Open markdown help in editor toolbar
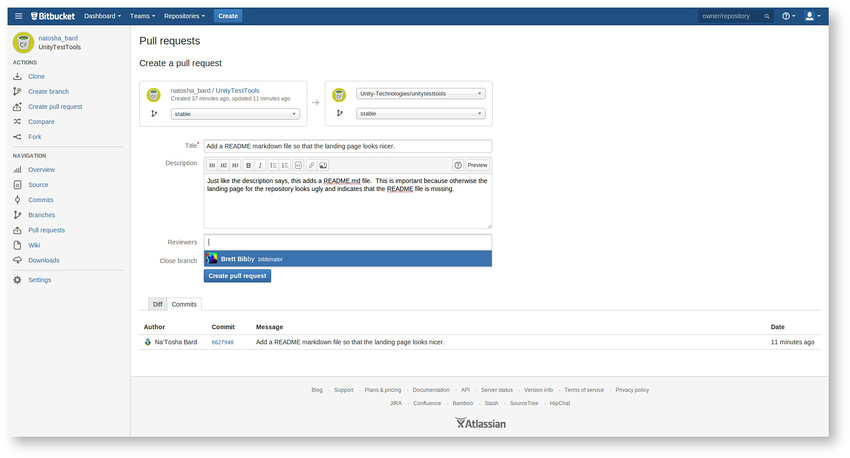The height and width of the screenshot is (458, 850). click(458, 165)
